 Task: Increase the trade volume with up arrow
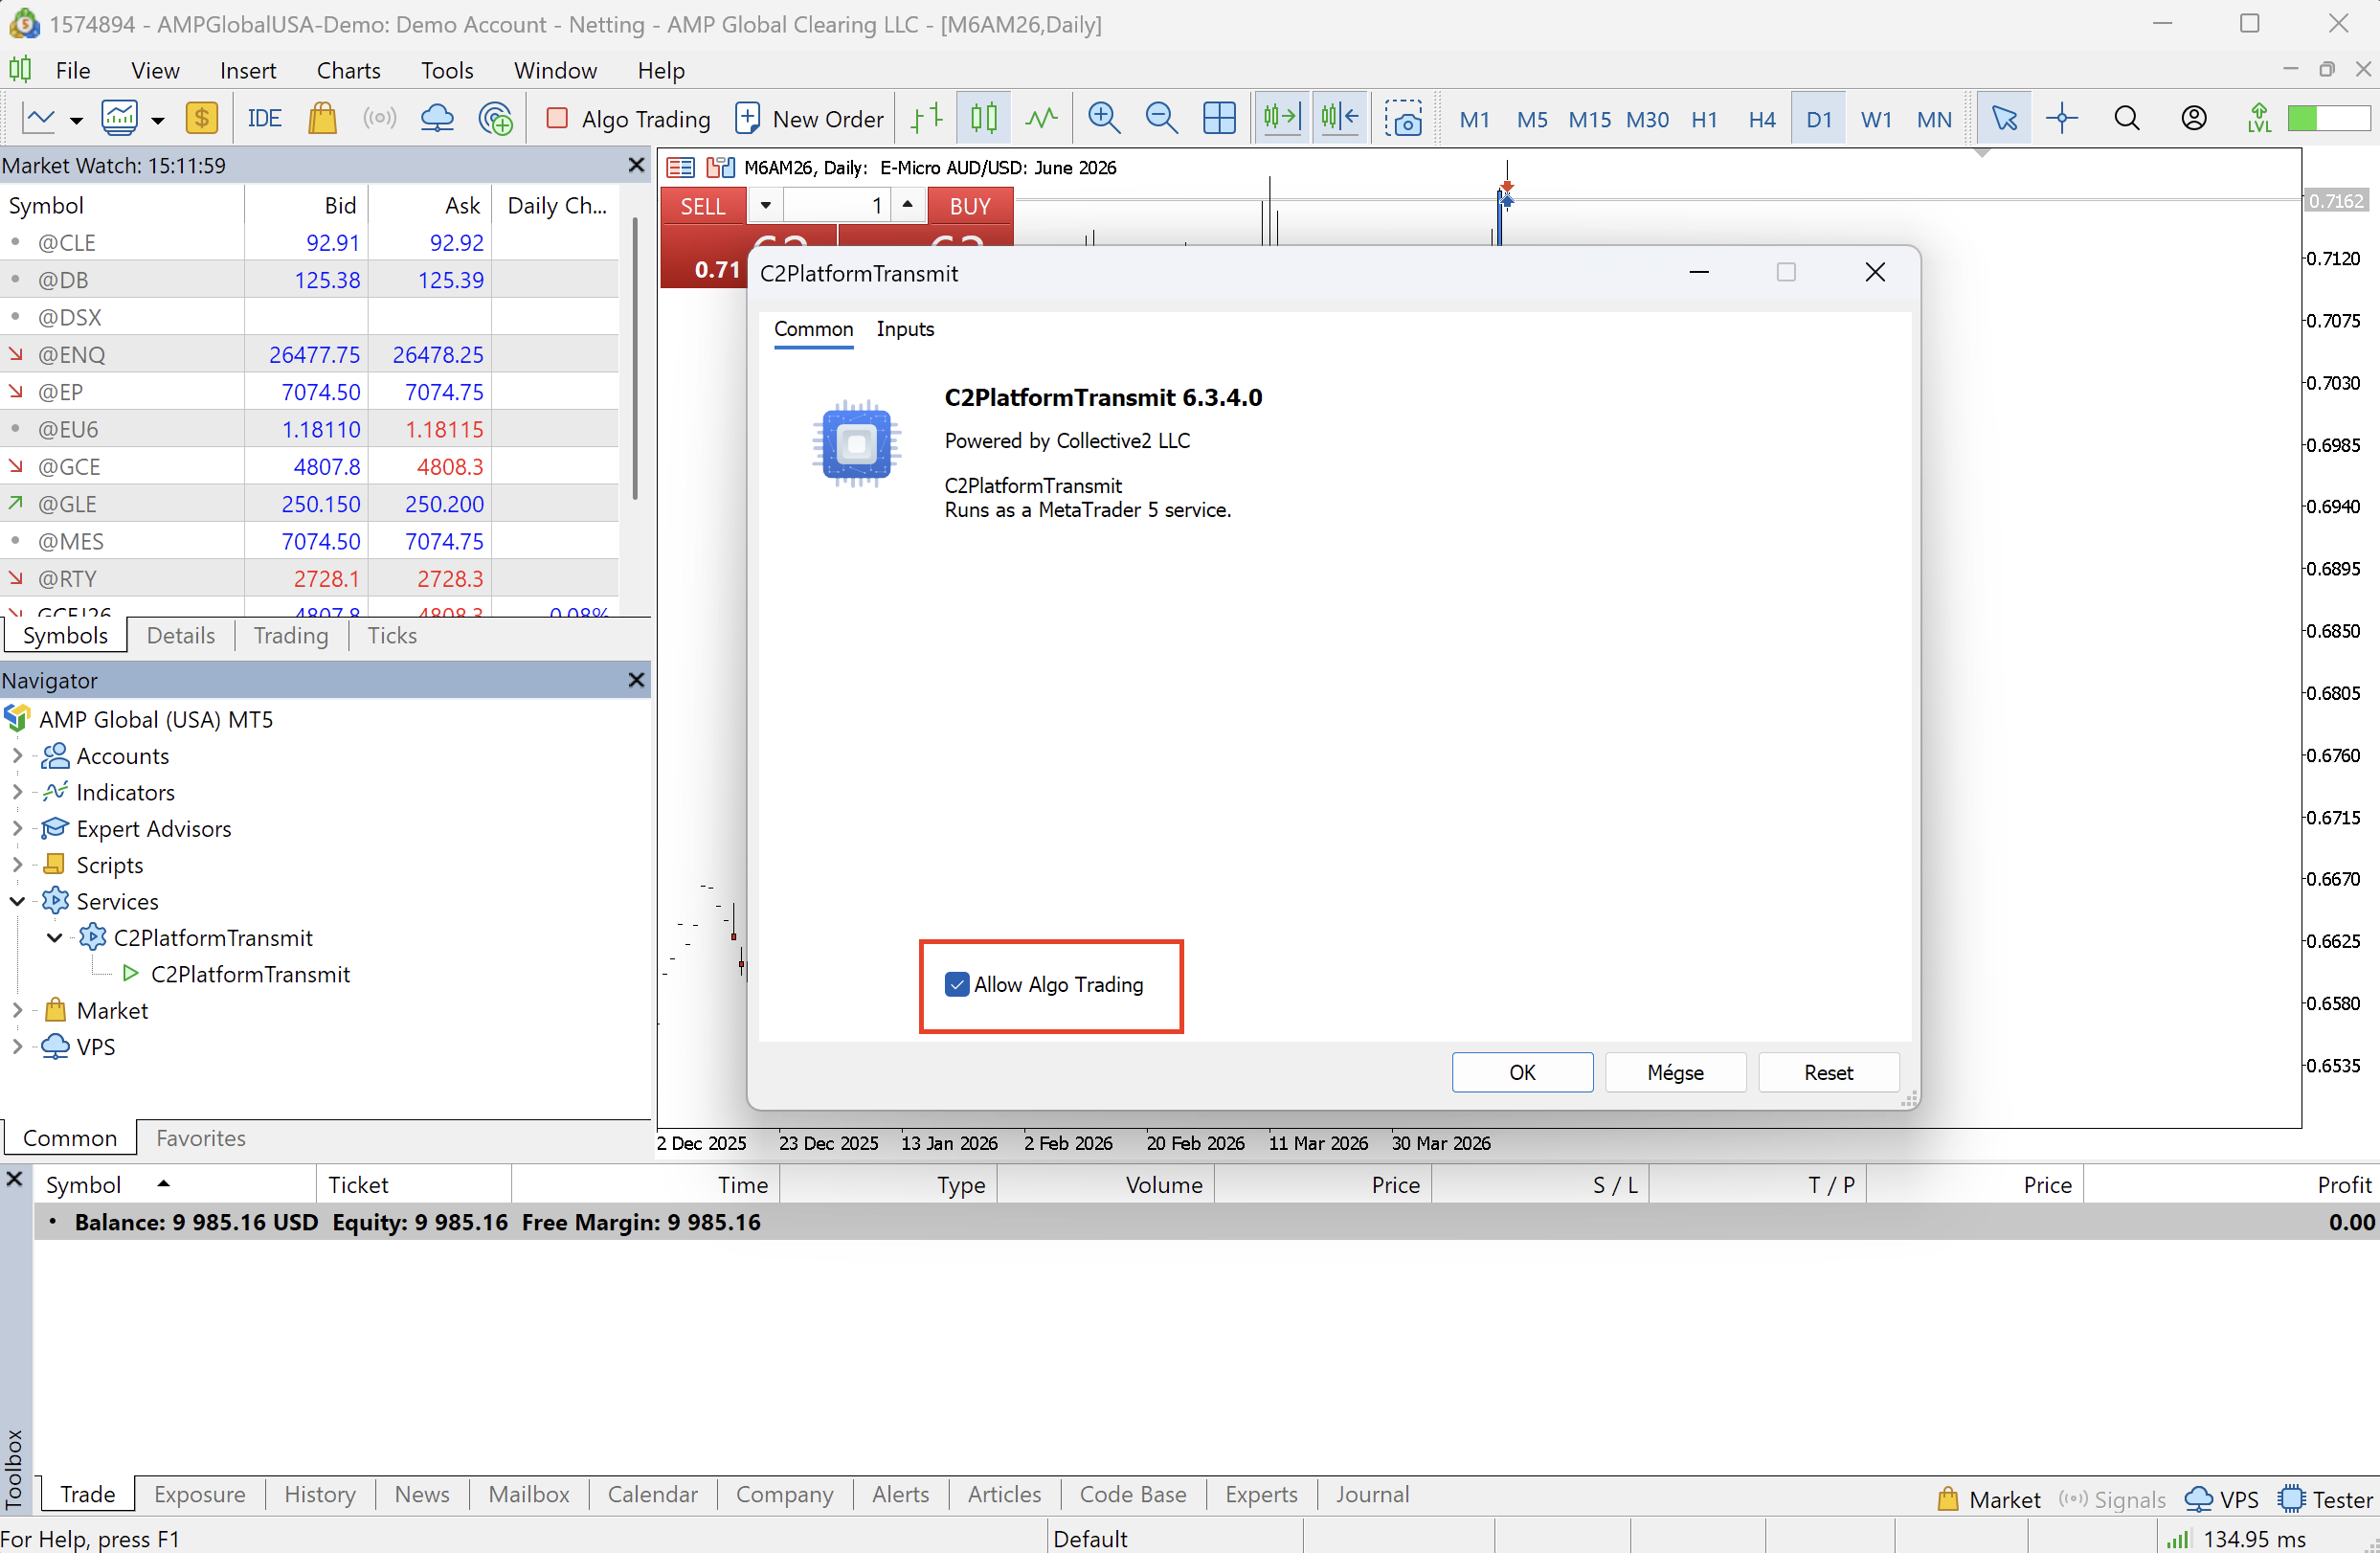click(907, 205)
